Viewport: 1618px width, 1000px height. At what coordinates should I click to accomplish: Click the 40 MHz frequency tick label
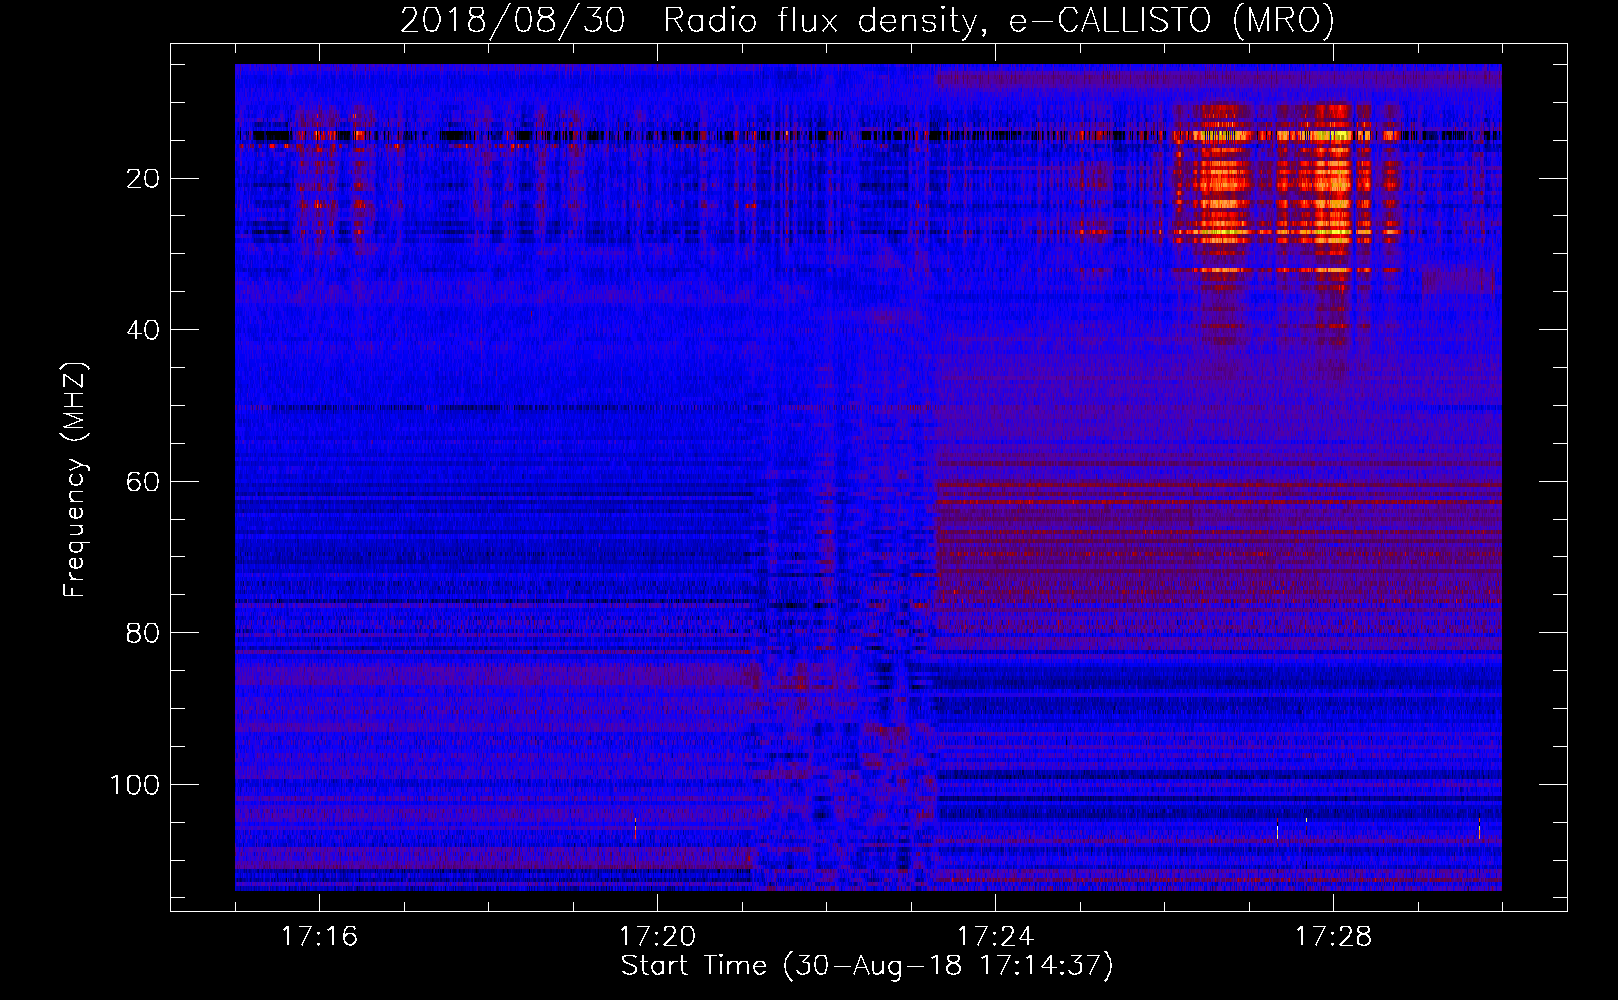click(x=143, y=330)
